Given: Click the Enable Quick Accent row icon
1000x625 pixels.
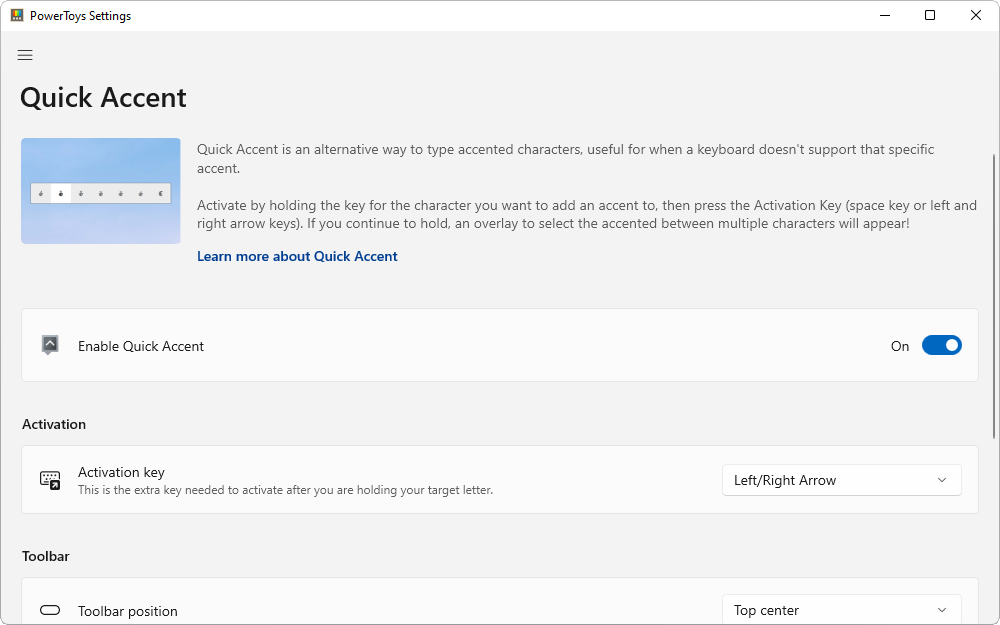Looking at the screenshot, I should pyautogui.click(x=50, y=345).
